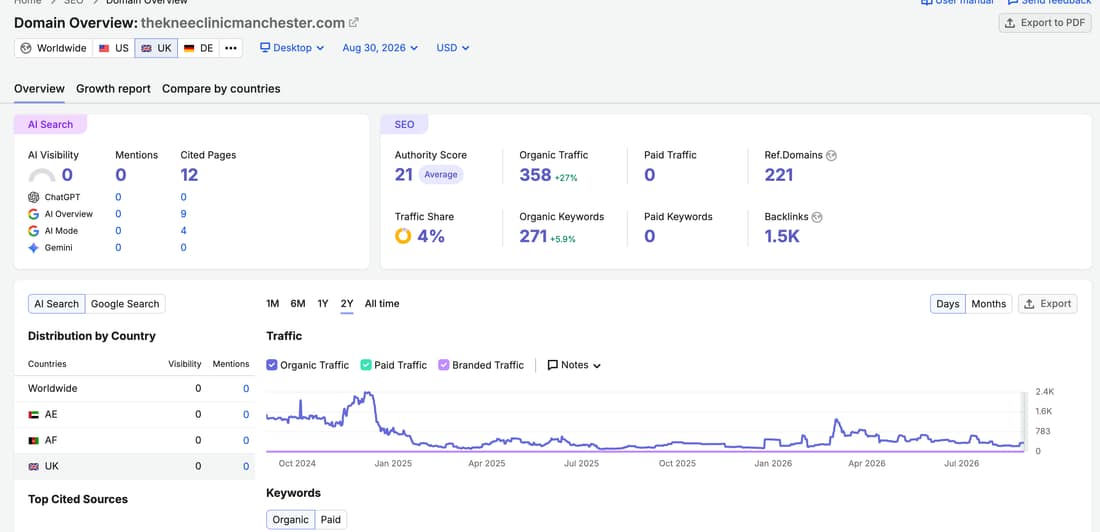1100x532 pixels.
Task: Toggle the Branded Traffic checkbox
Action: tap(443, 365)
